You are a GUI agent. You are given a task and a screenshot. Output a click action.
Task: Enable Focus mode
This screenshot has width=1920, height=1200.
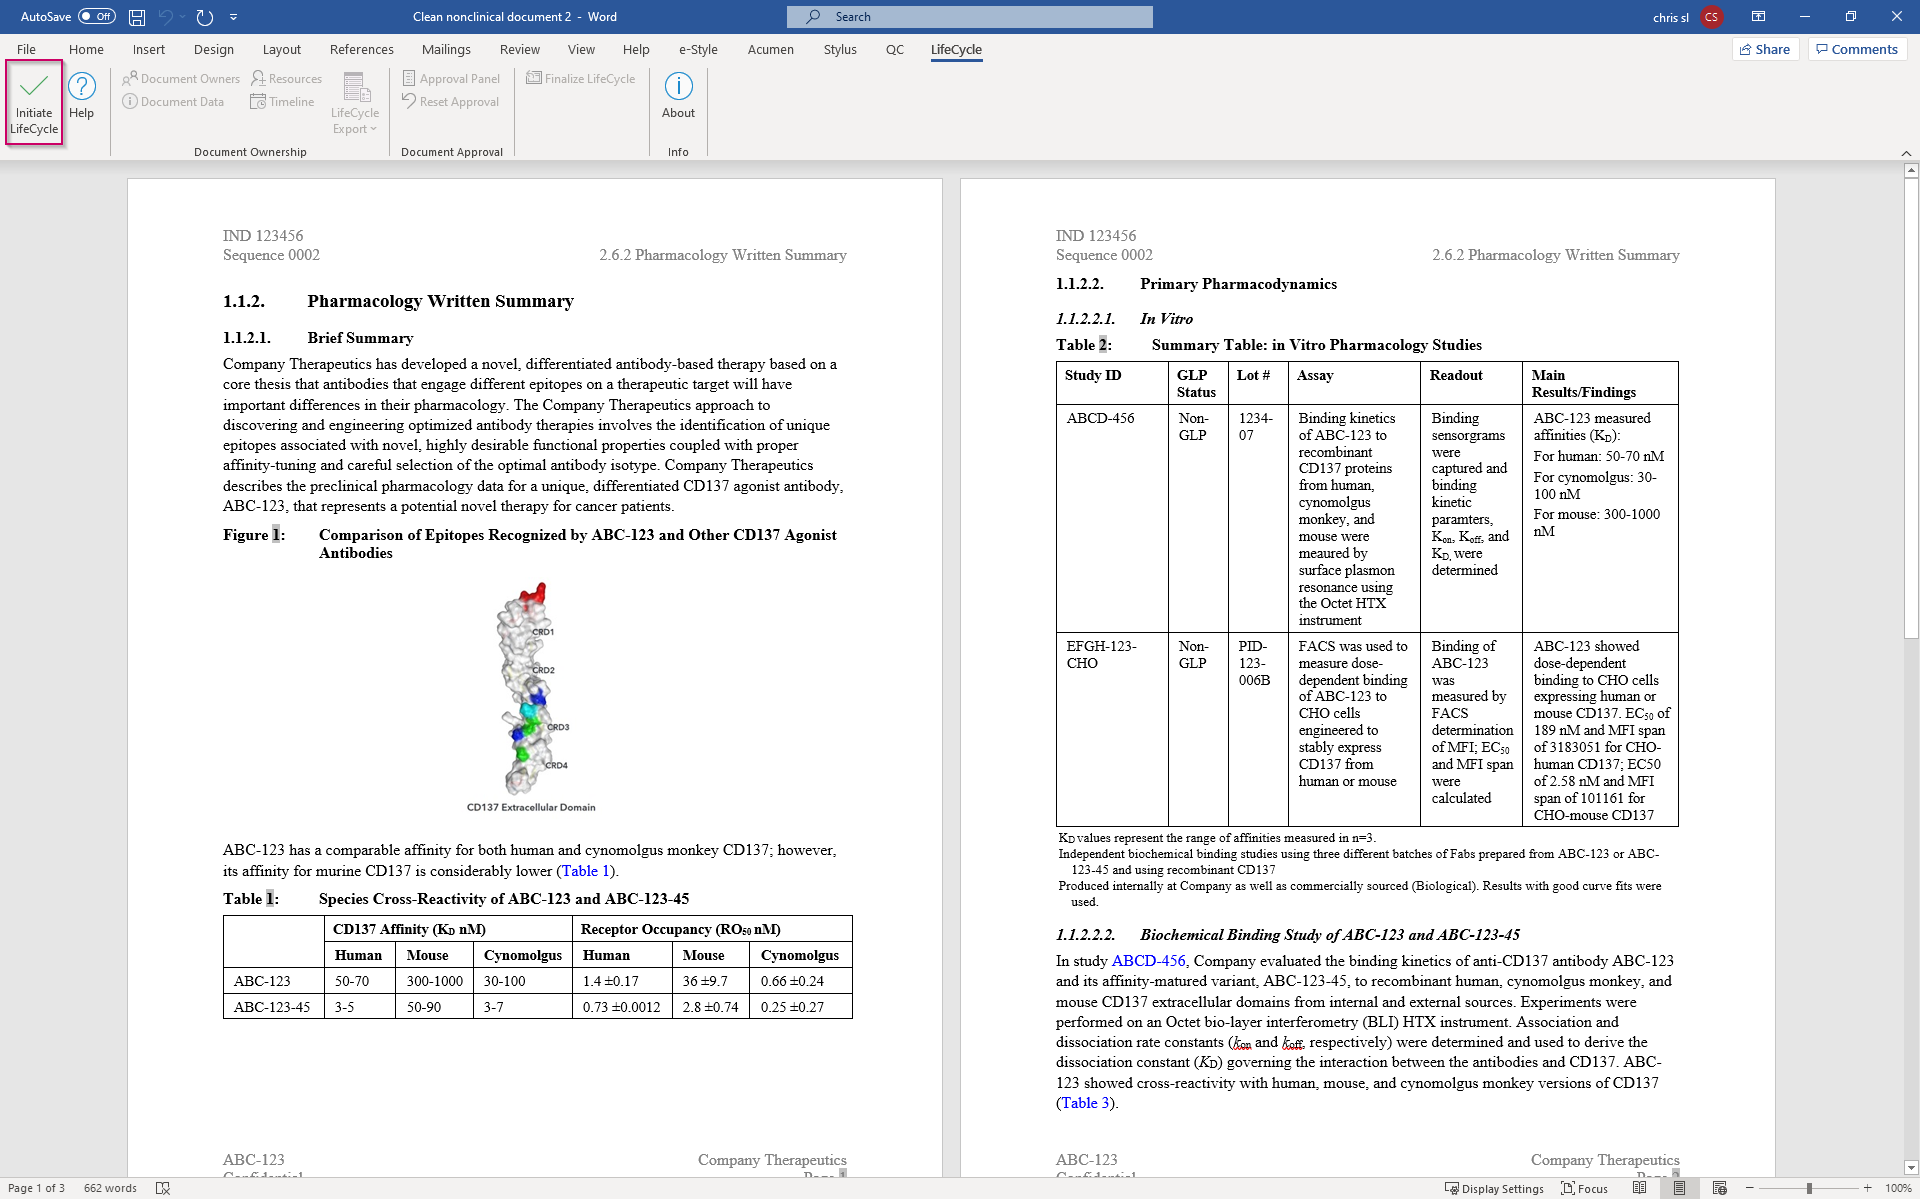point(1585,1189)
